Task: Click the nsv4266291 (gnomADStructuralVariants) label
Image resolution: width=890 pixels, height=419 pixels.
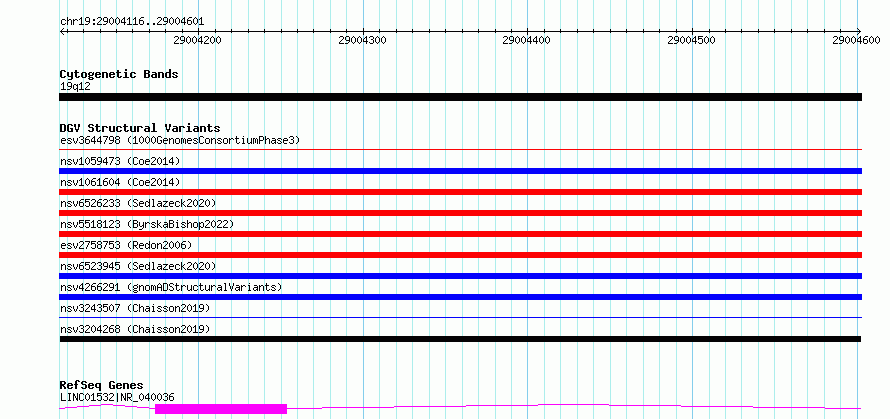Action: pos(171,287)
